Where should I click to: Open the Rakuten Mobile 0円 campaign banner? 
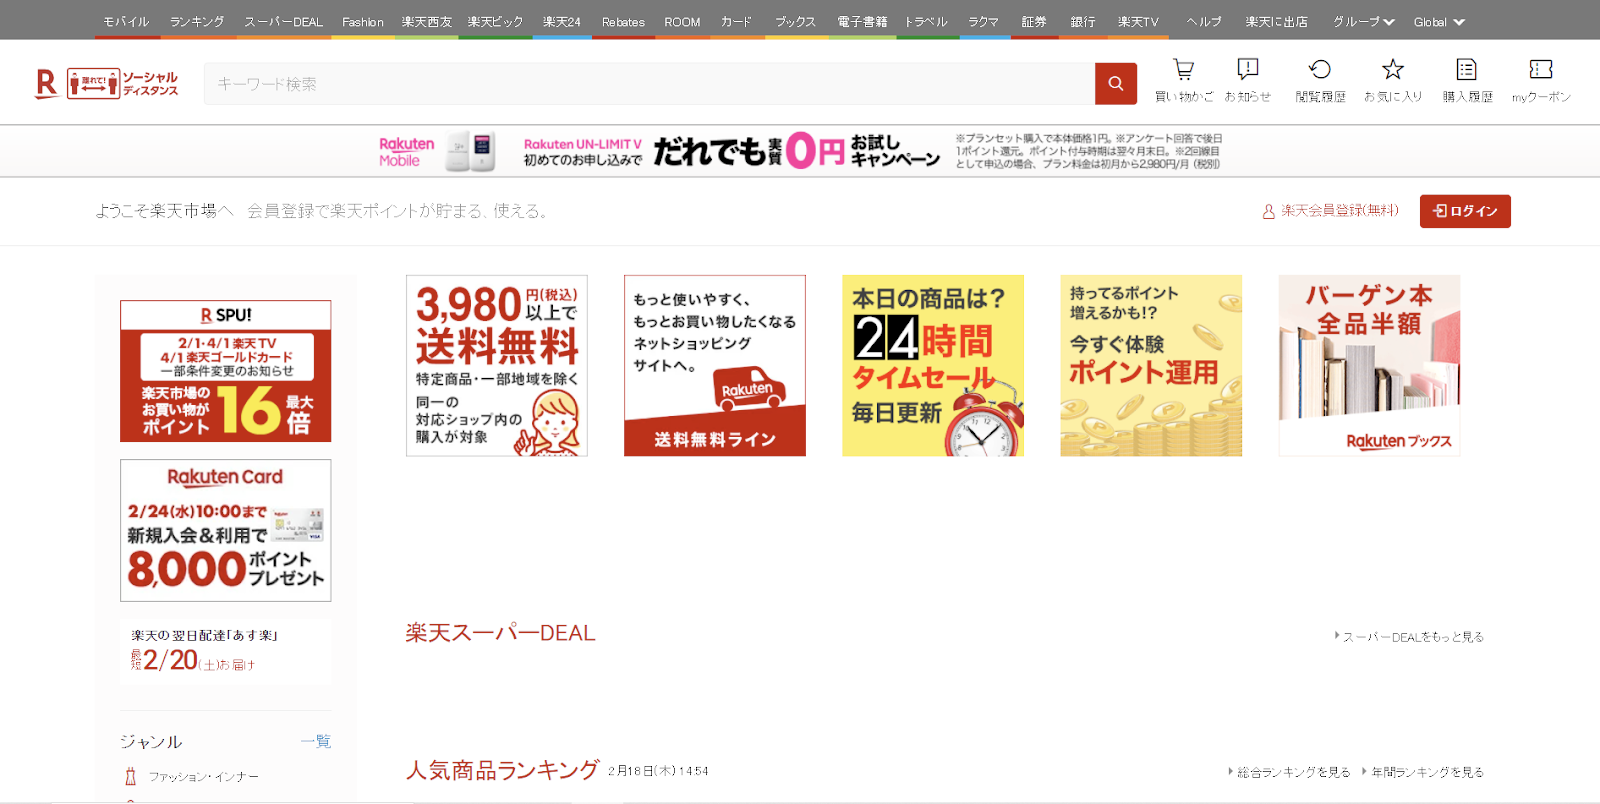(x=799, y=151)
